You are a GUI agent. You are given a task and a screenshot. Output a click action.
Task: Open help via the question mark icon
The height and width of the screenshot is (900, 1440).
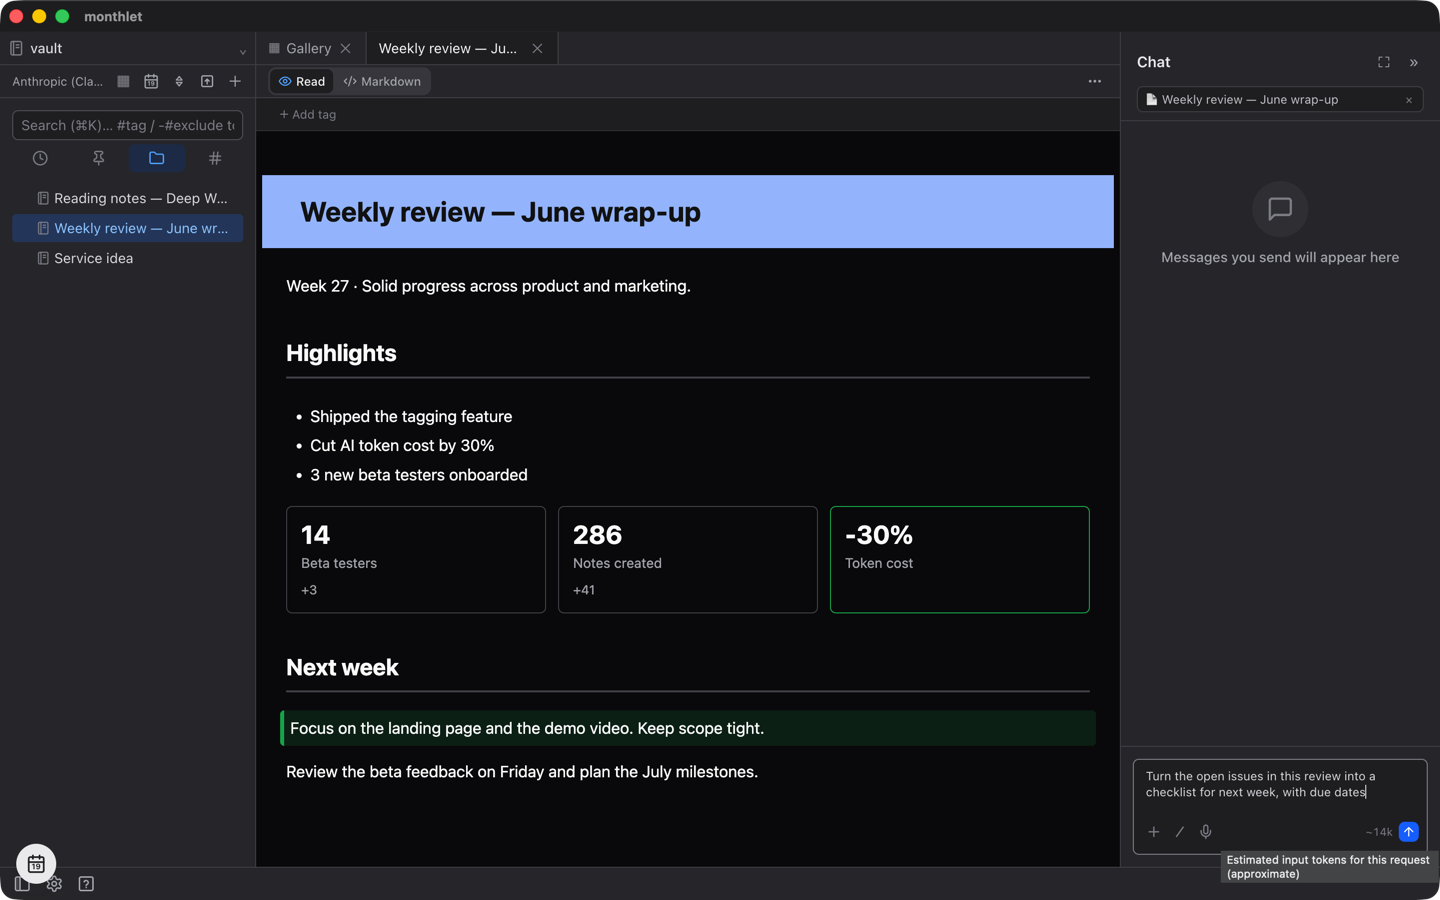tap(86, 884)
